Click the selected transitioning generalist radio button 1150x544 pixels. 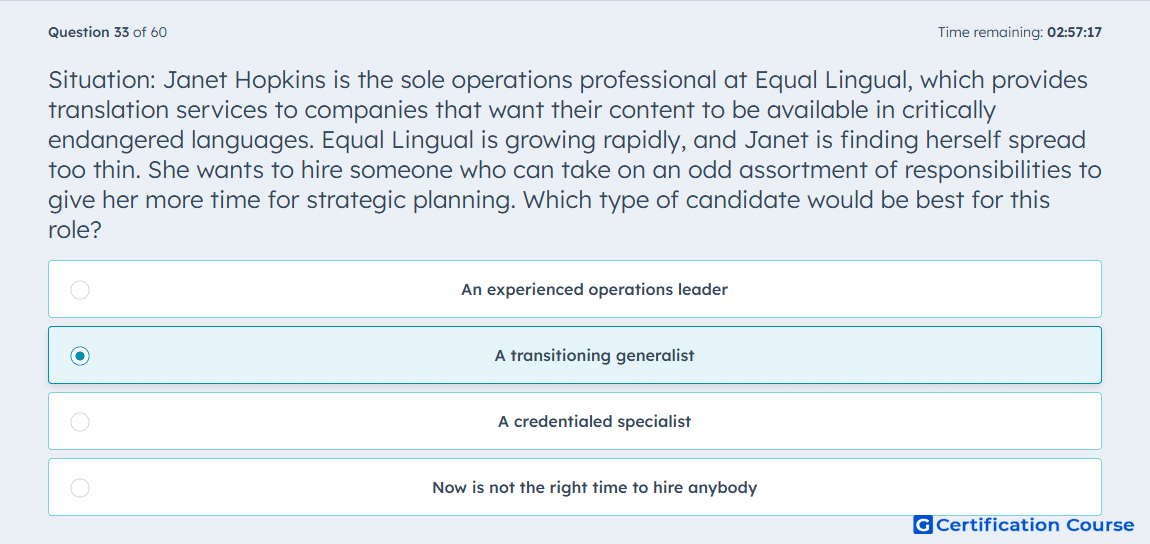pyautogui.click(x=80, y=356)
